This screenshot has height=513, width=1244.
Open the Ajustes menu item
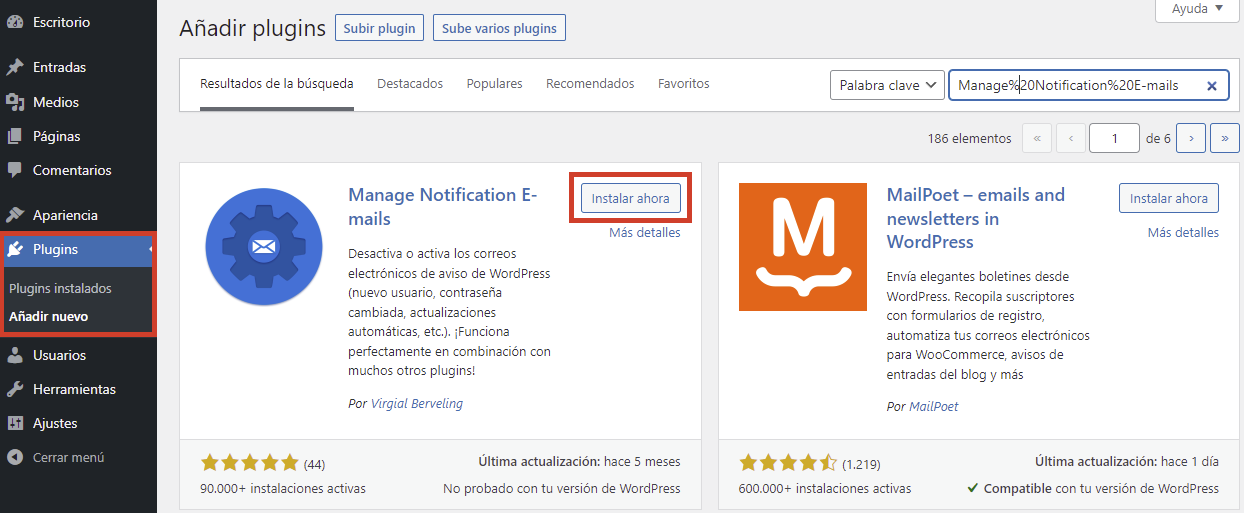point(78,423)
